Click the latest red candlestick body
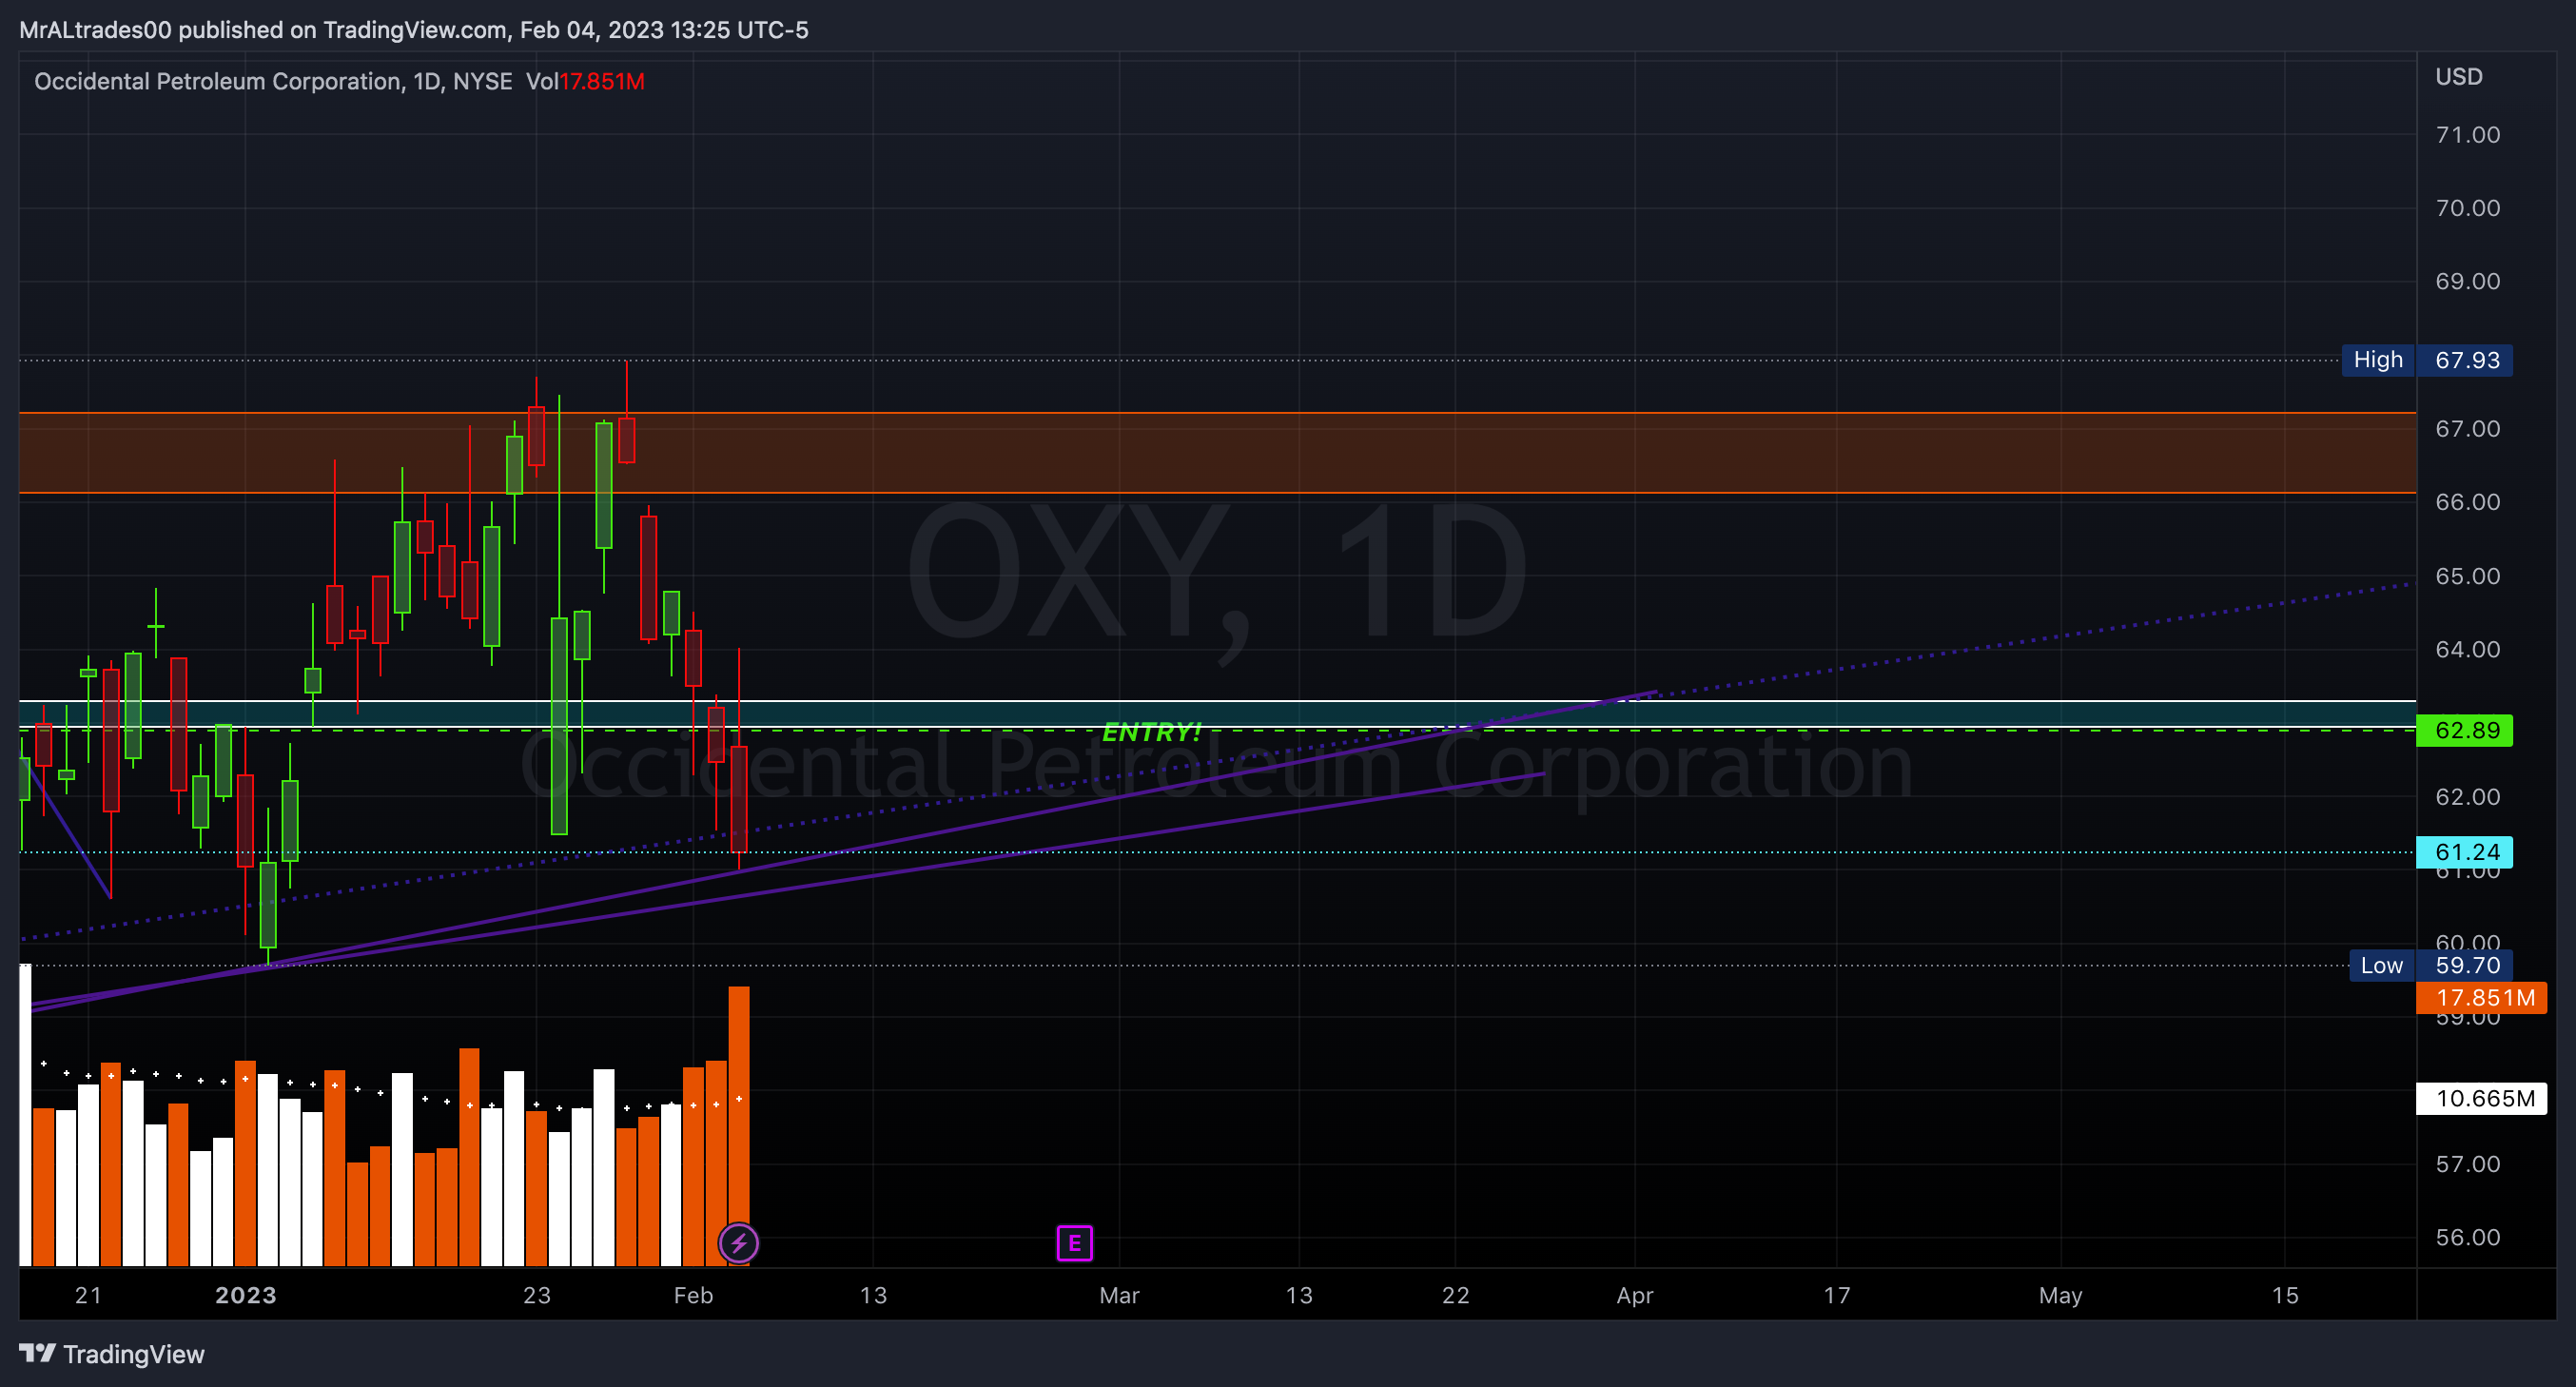The height and width of the screenshot is (1387, 2576). tap(739, 798)
